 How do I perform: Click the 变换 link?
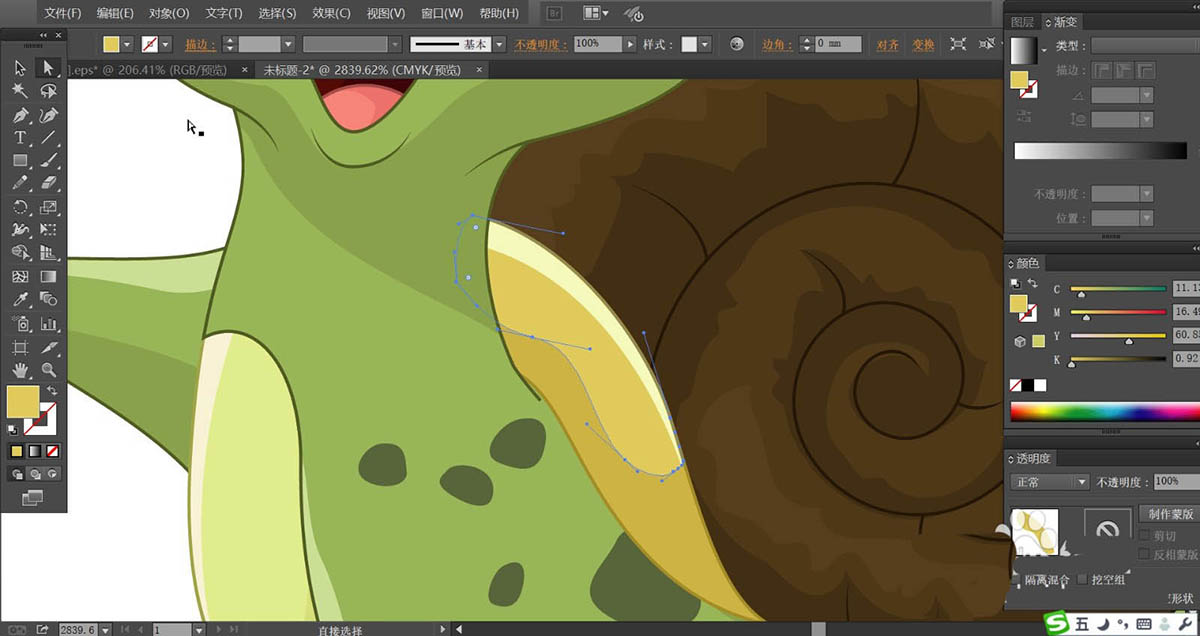923,45
